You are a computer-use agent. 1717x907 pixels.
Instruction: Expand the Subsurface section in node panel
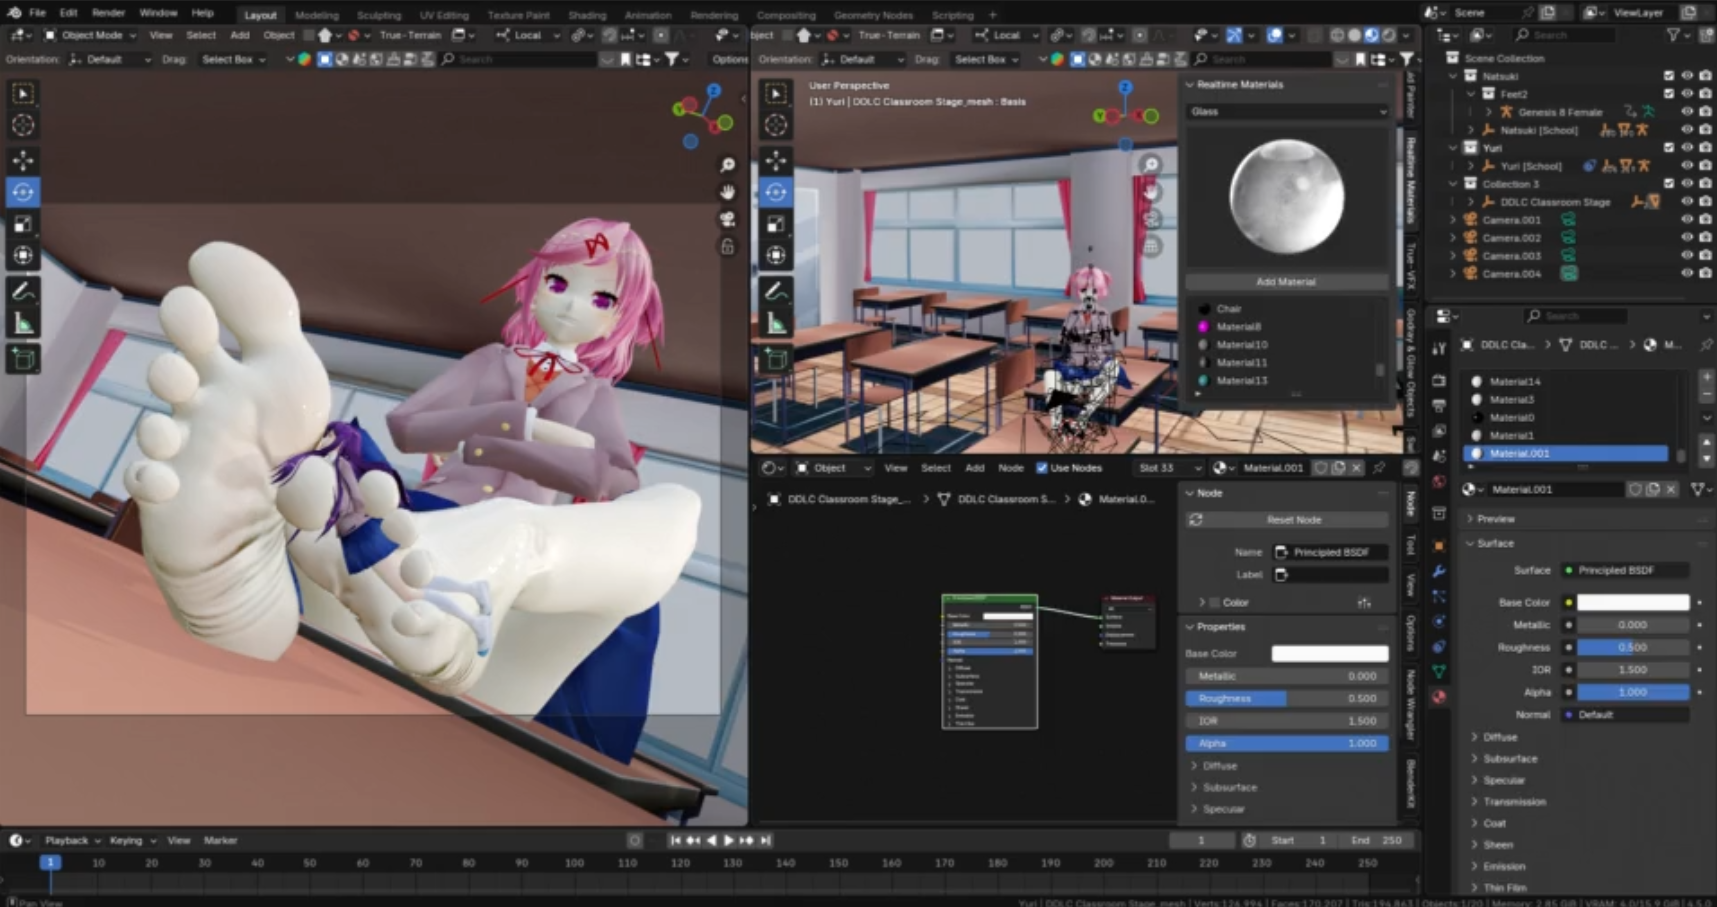coord(1229,788)
